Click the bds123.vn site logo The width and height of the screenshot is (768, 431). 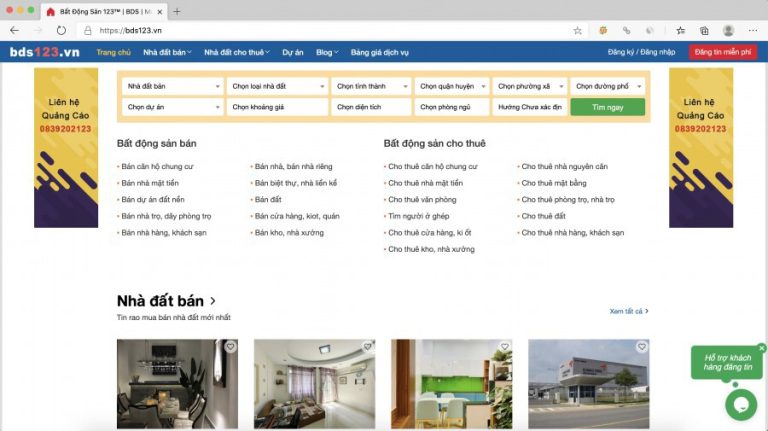pos(45,52)
